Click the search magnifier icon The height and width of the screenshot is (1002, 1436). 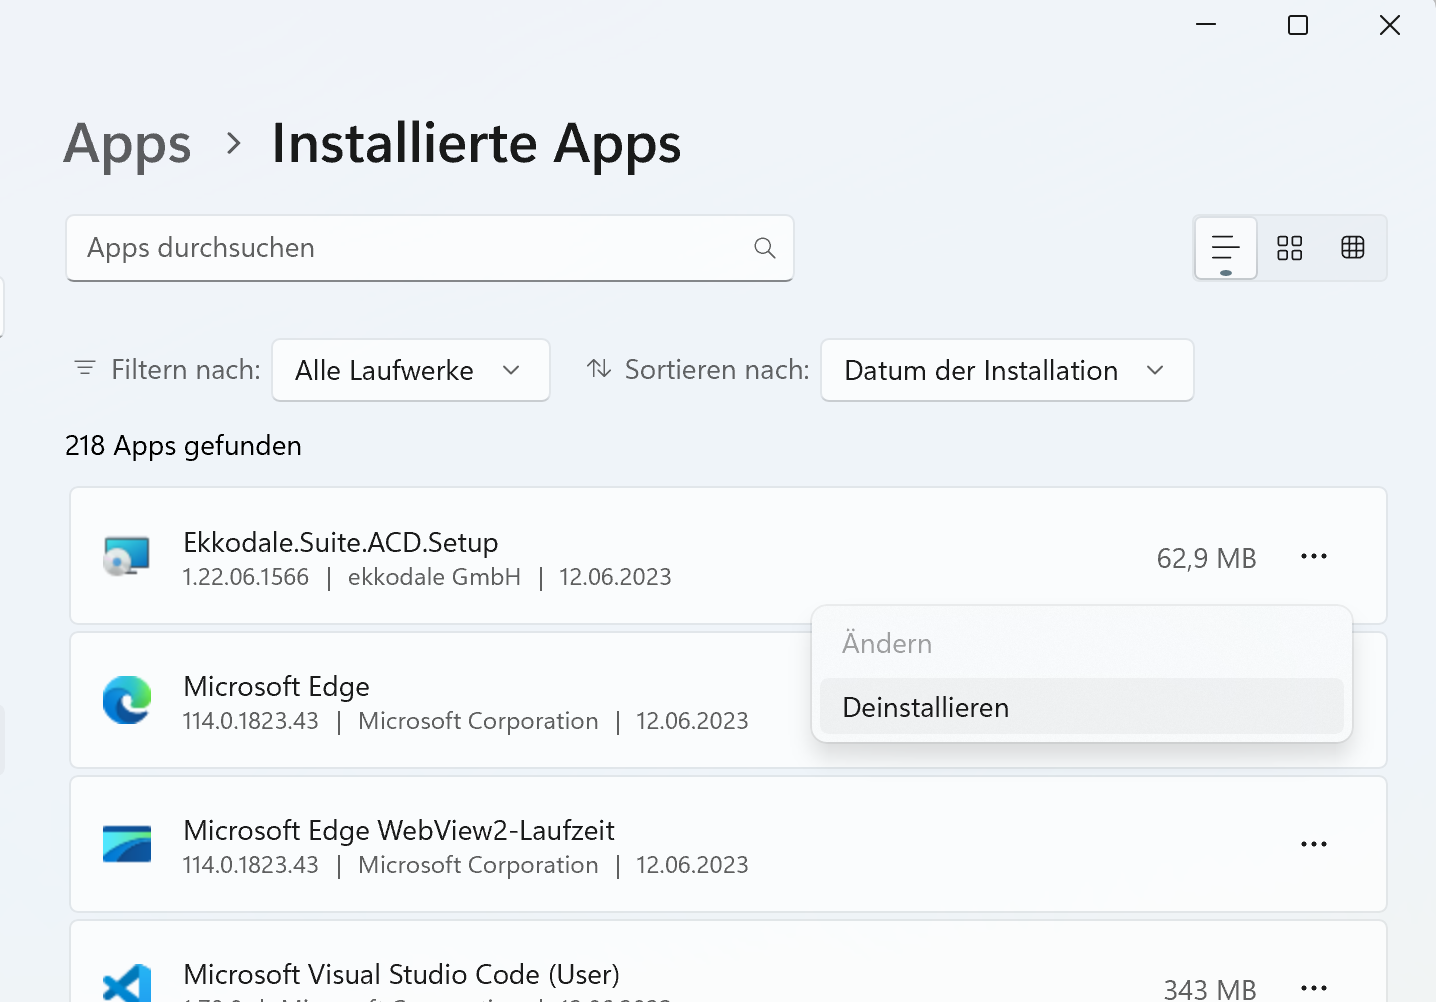(765, 248)
